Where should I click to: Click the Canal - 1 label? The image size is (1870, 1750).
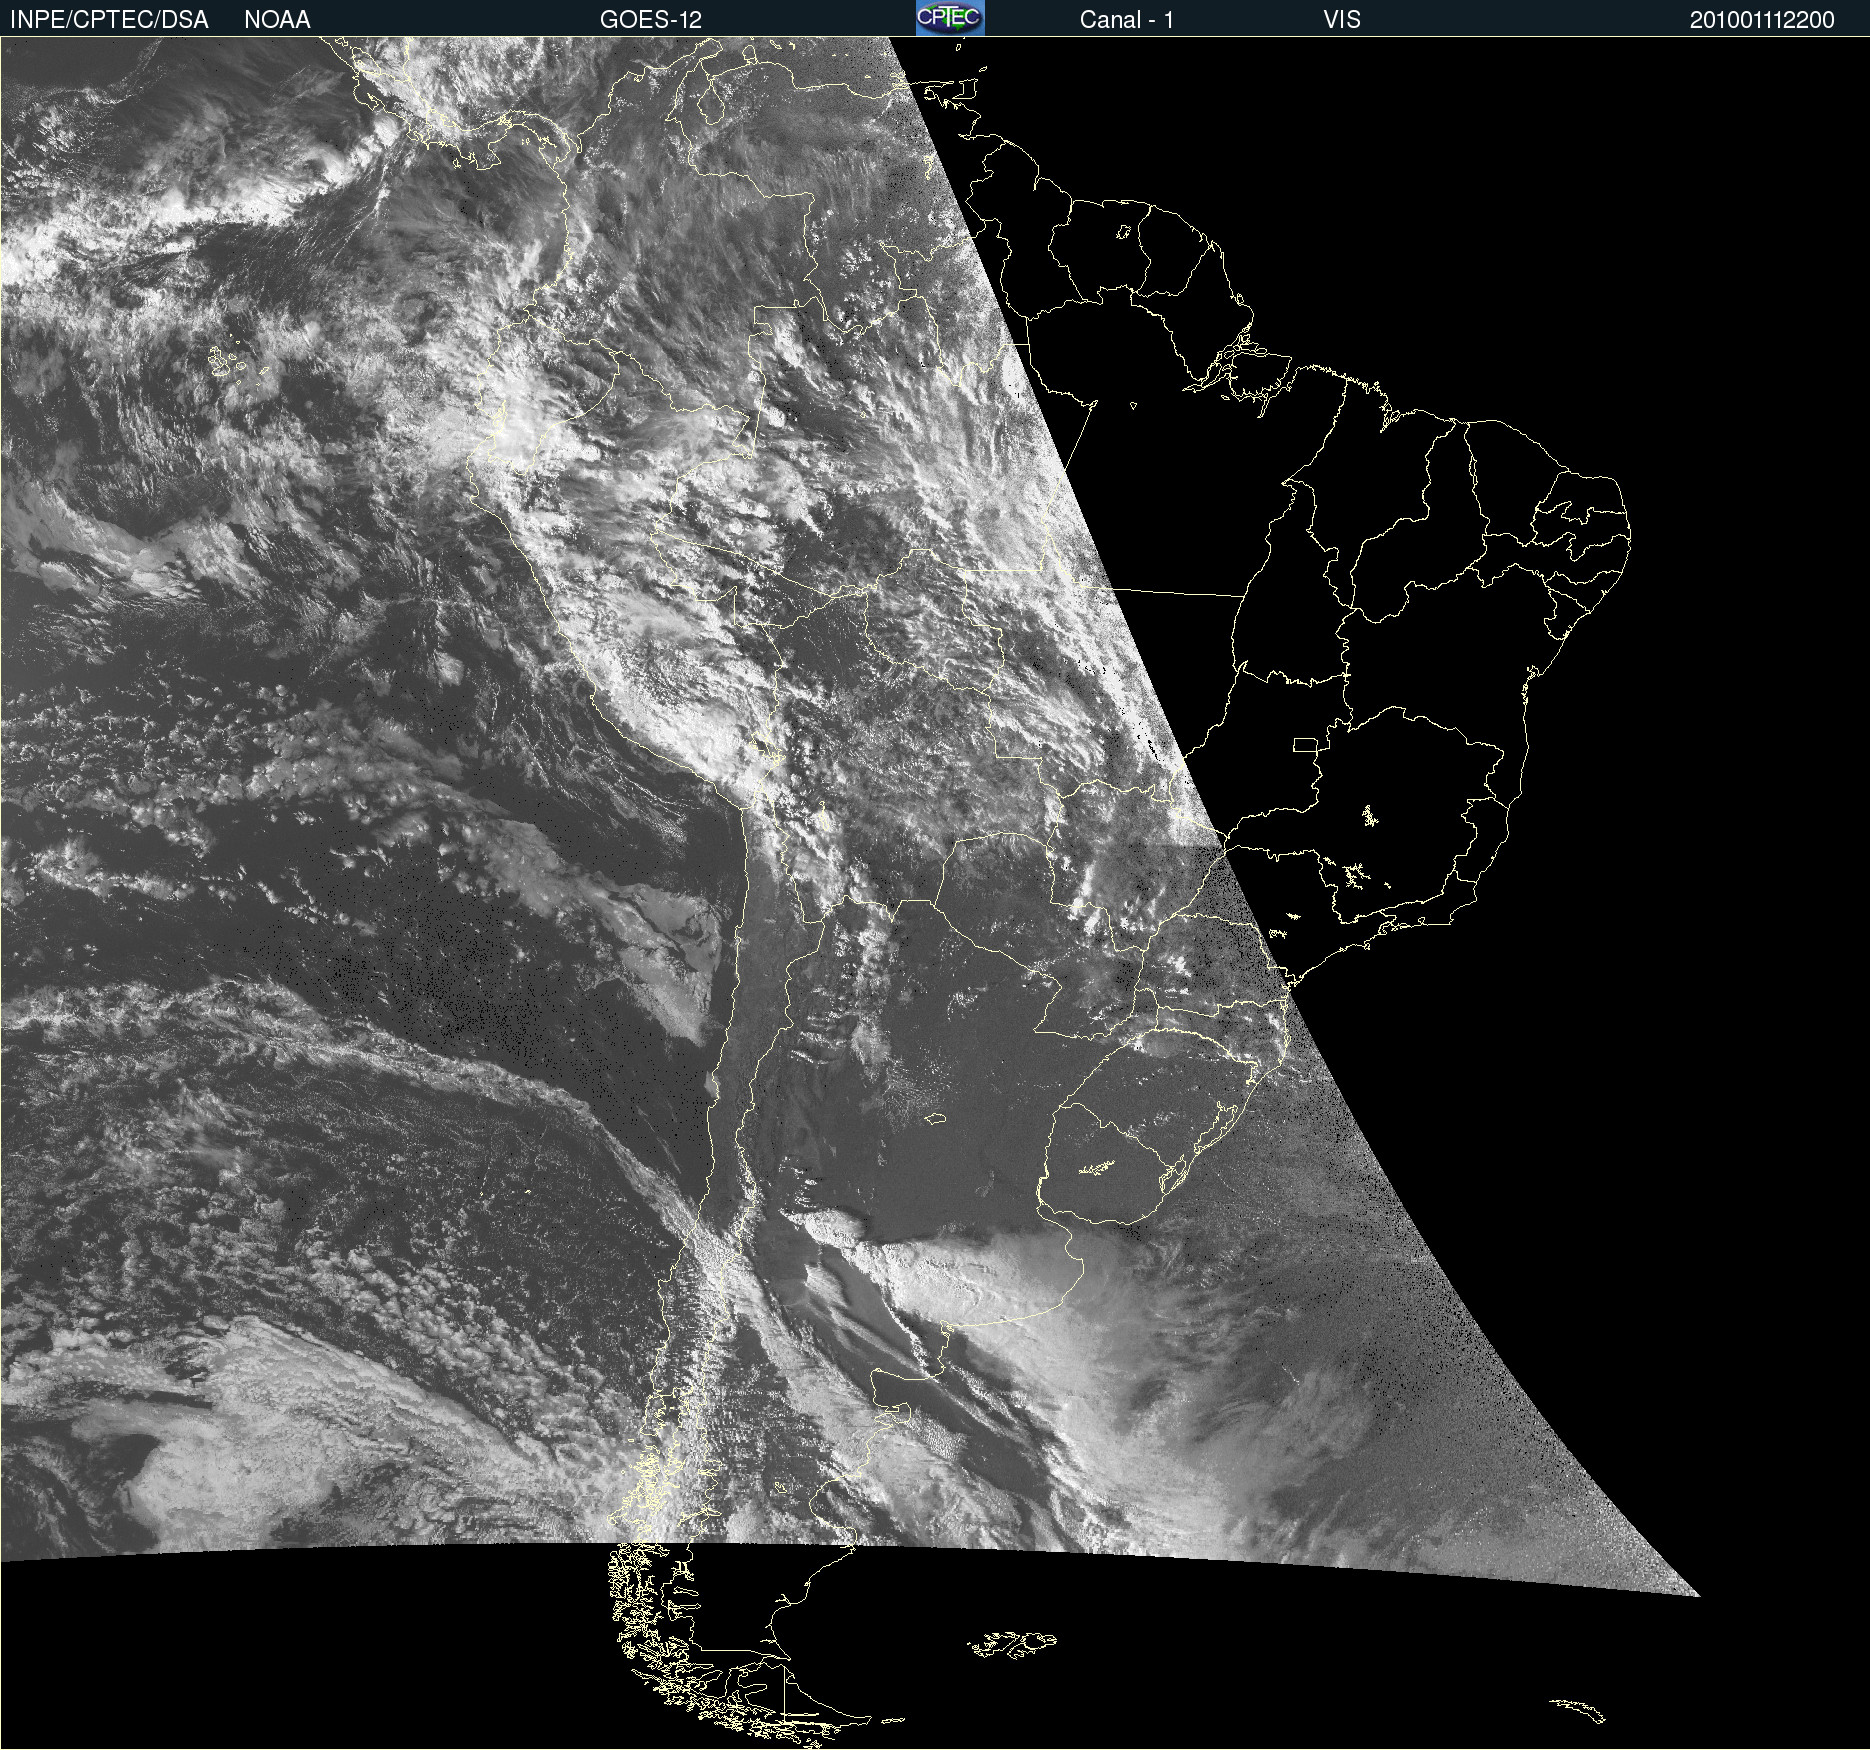(1126, 20)
